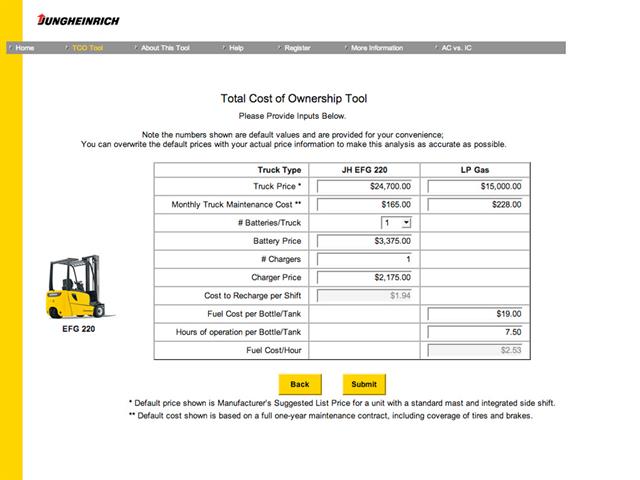The height and width of the screenshot is (480, 640).
Task: Focus the JH EFG 220 maintenance cost field
Action: (365, 205)
